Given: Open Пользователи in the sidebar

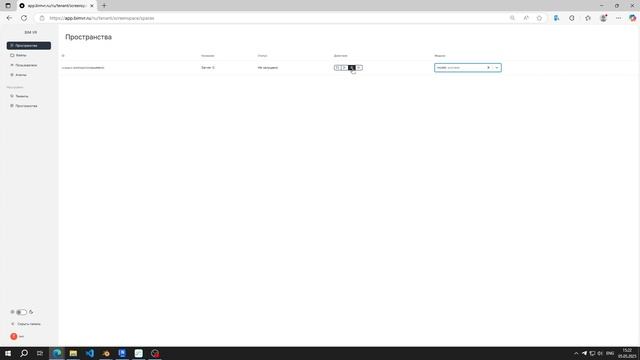Looking at the screenshot, I should coord(24,65).
